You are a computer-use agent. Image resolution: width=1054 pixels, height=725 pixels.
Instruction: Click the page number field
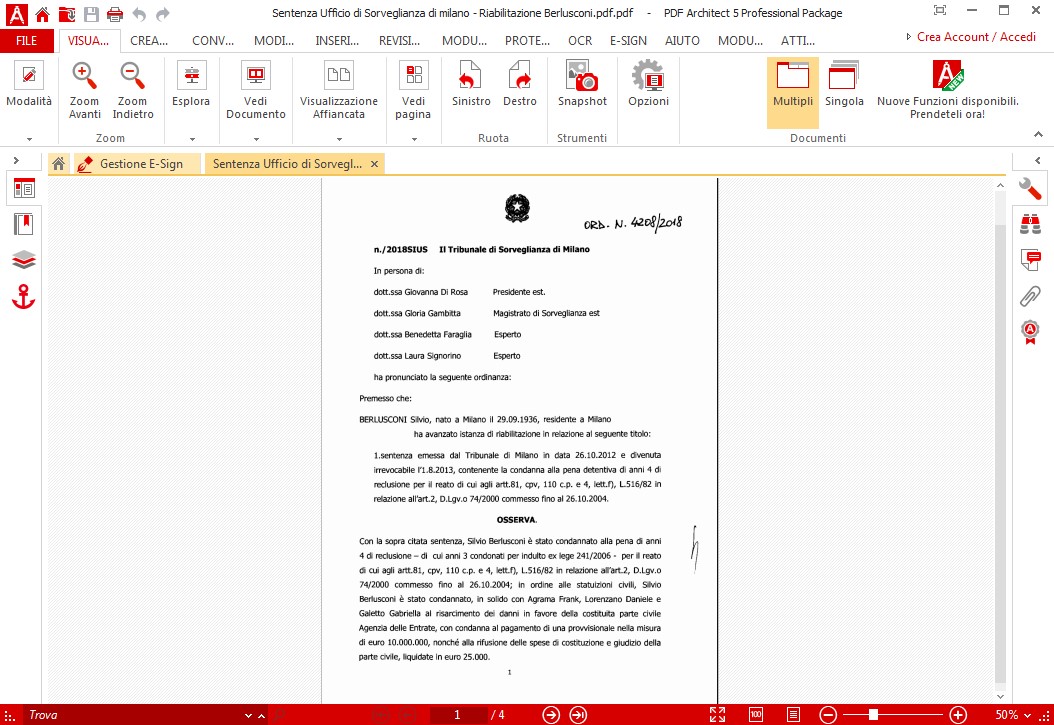point(457,715)
